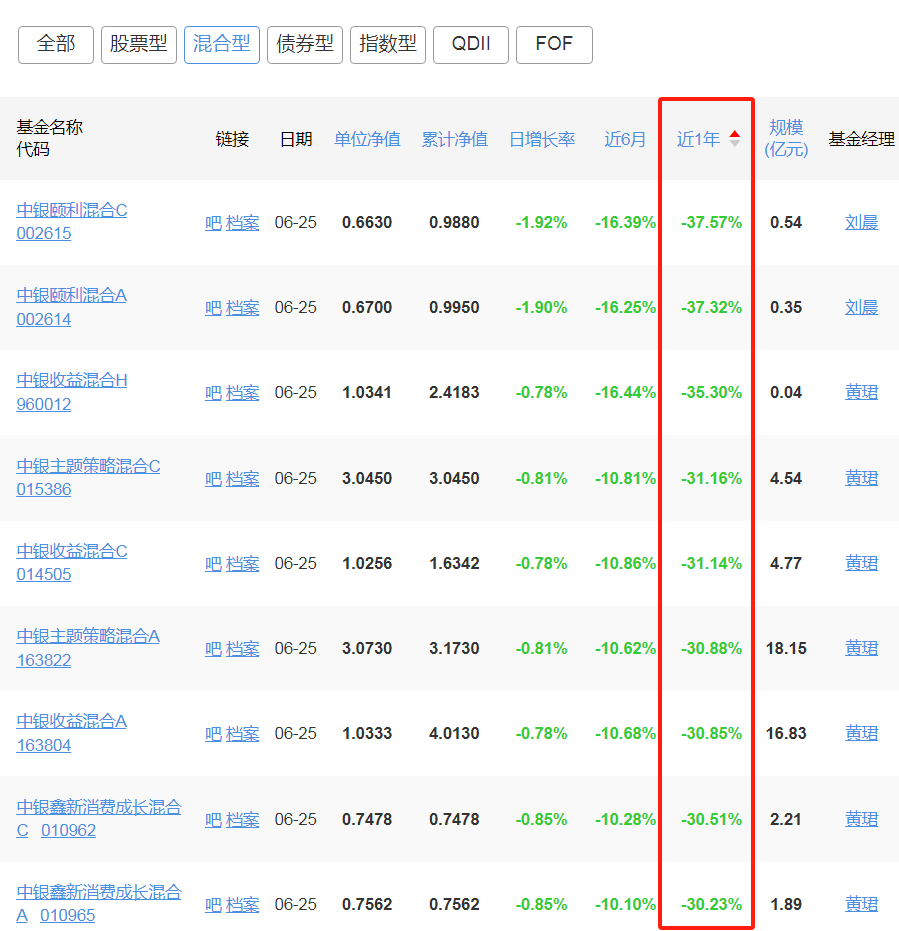Screen dimensions: 899x931
Task: Select the FOF tab
Action: point(554,45)
